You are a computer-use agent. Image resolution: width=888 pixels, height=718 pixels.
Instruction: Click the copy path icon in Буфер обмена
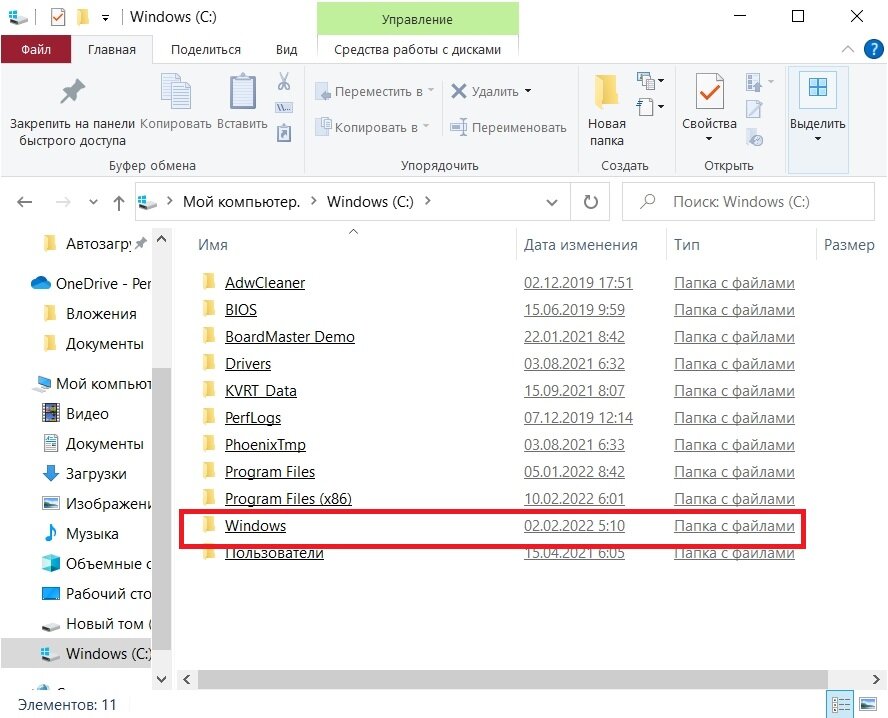click(x=284, y=107)
